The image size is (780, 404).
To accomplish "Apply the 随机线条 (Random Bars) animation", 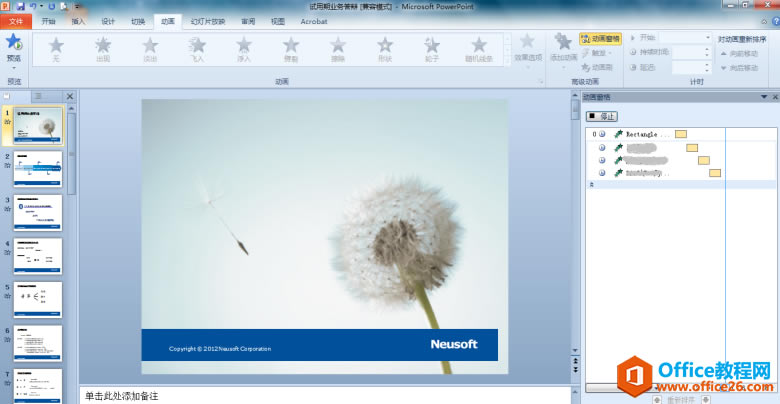I will tap(479, 49).
